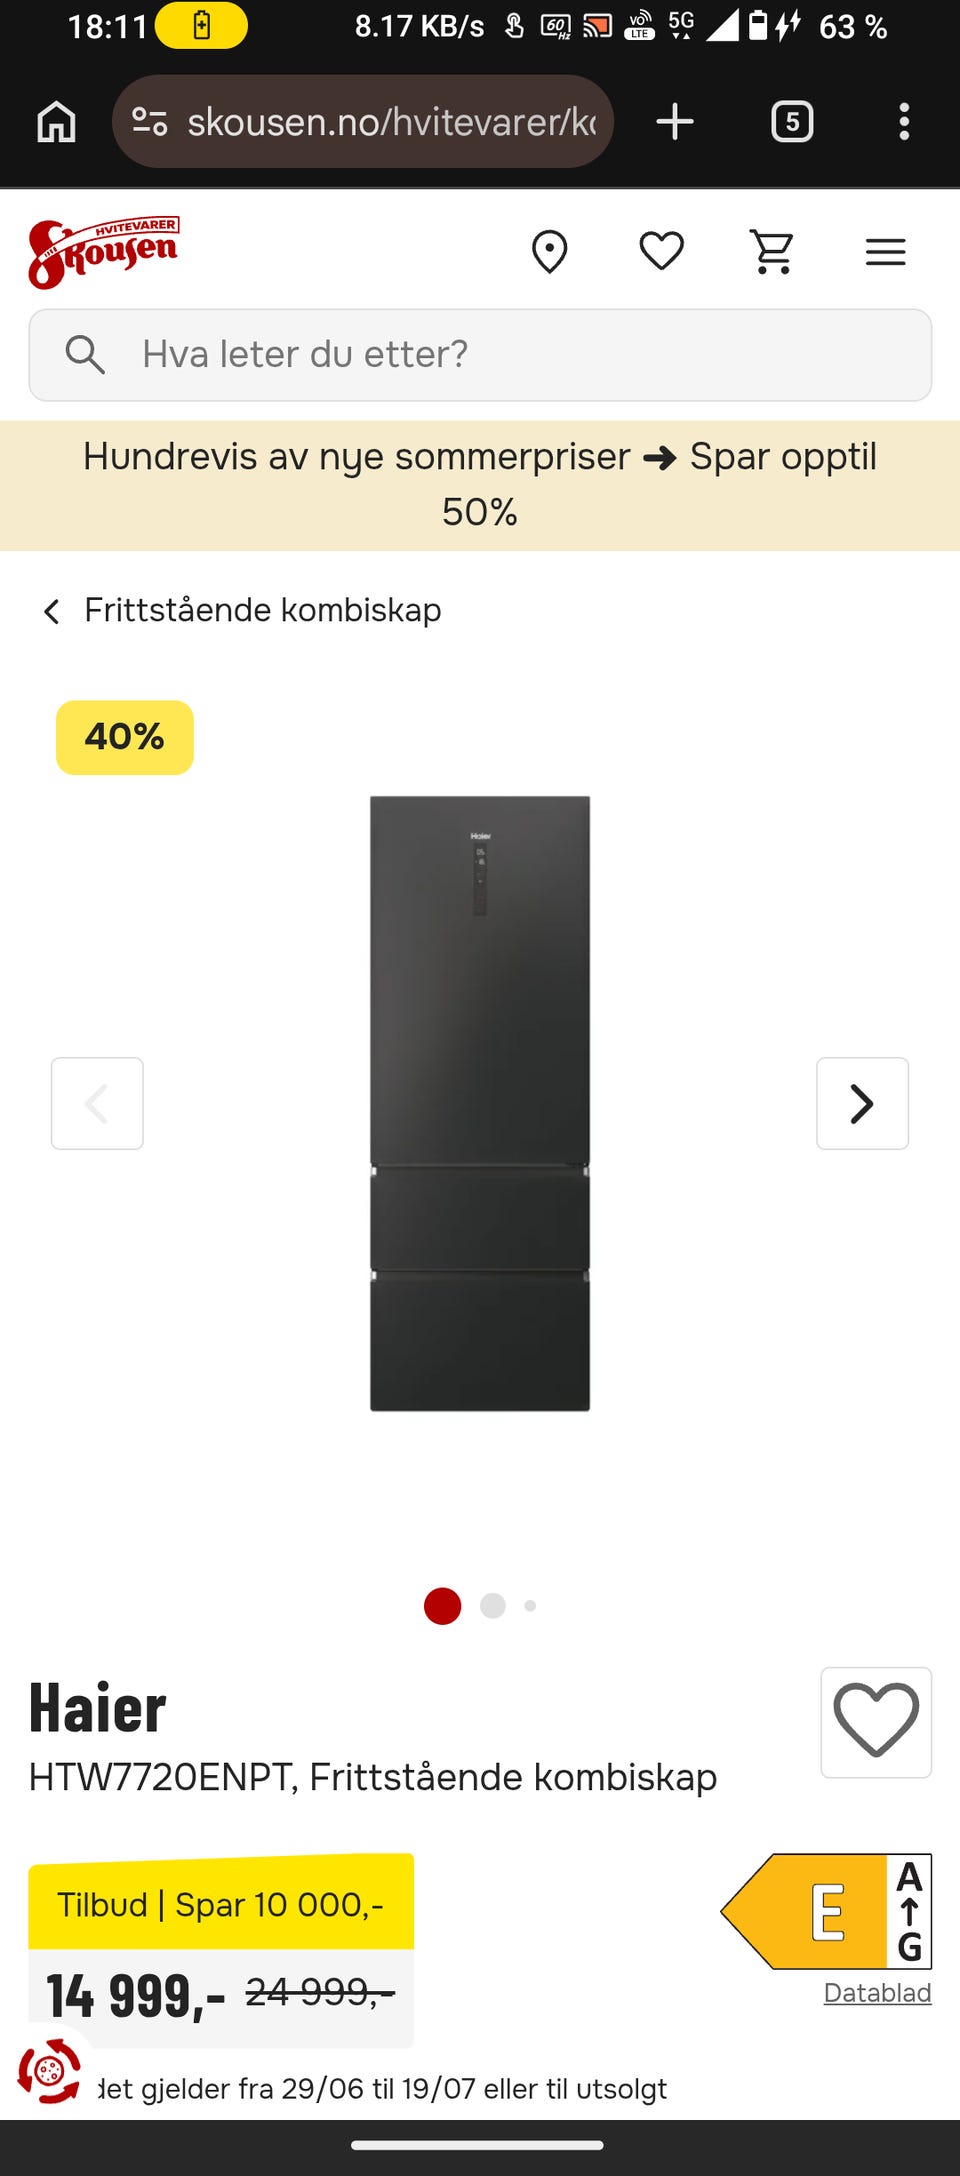960x2176 pixels.
Task: Select the first red carousel dot
Action: click(442, 1605)
